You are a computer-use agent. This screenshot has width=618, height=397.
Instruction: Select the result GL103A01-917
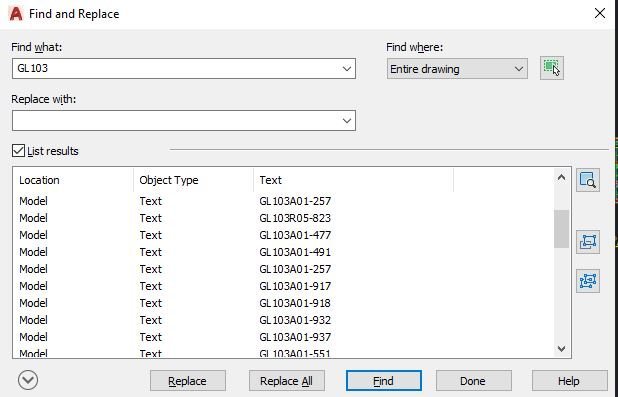[x=295, y=286]
